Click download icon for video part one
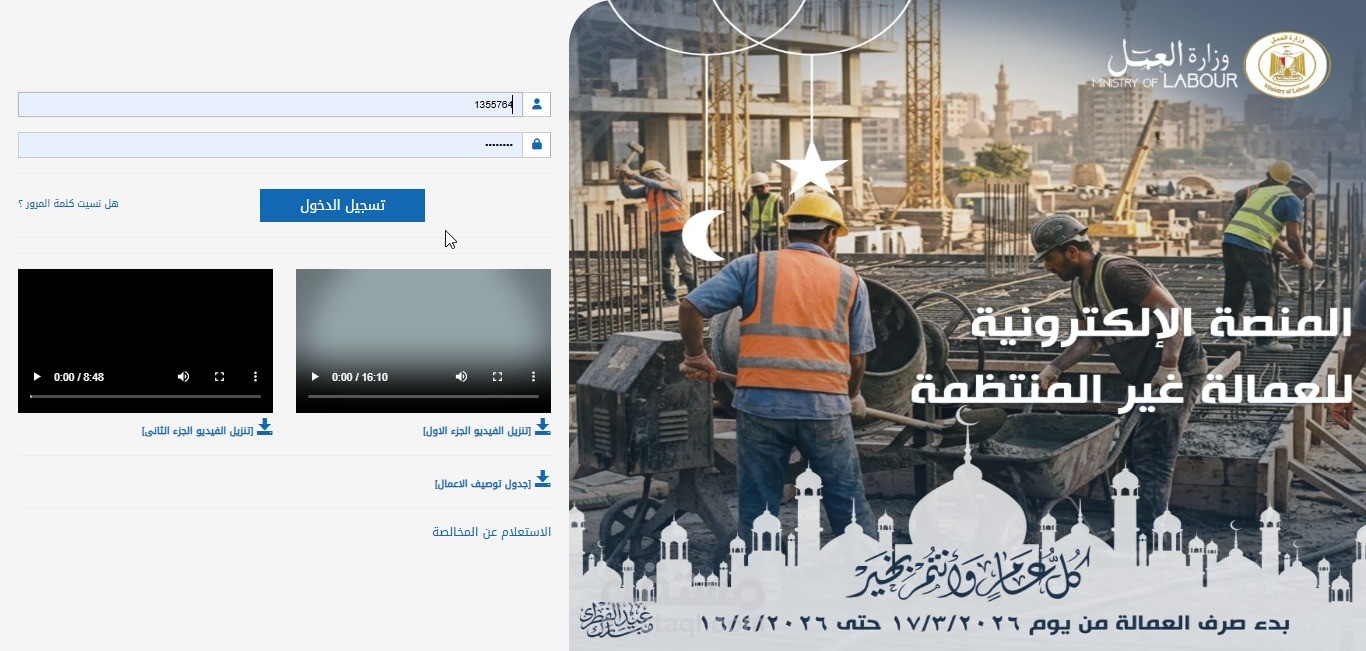The width and height of the screenshot is (1366, 651). pos(543,427)
